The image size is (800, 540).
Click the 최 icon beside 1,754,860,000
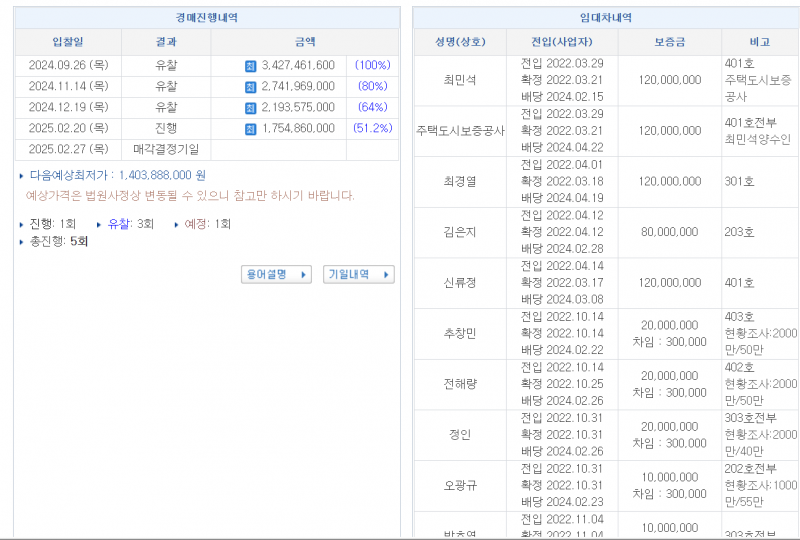[251, 129]
